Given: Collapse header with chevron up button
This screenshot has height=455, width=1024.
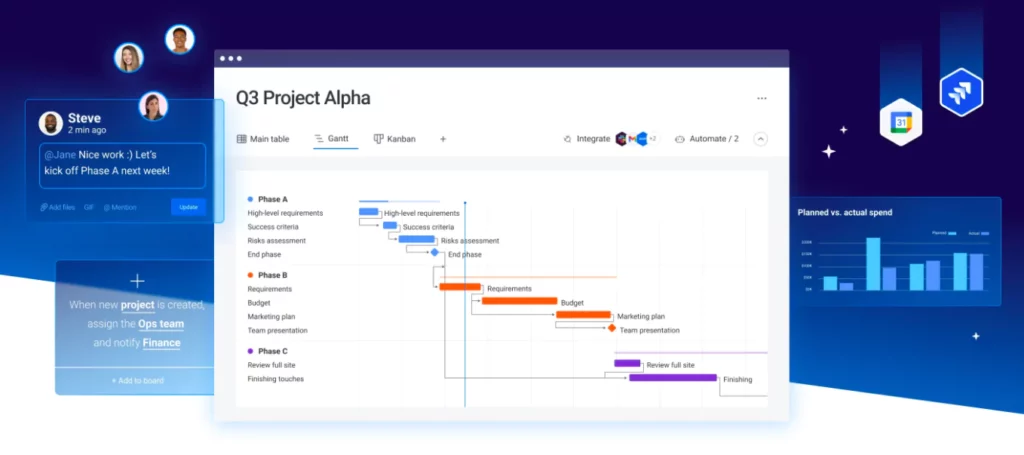Looking at the screenshot, I should (760, 139).
